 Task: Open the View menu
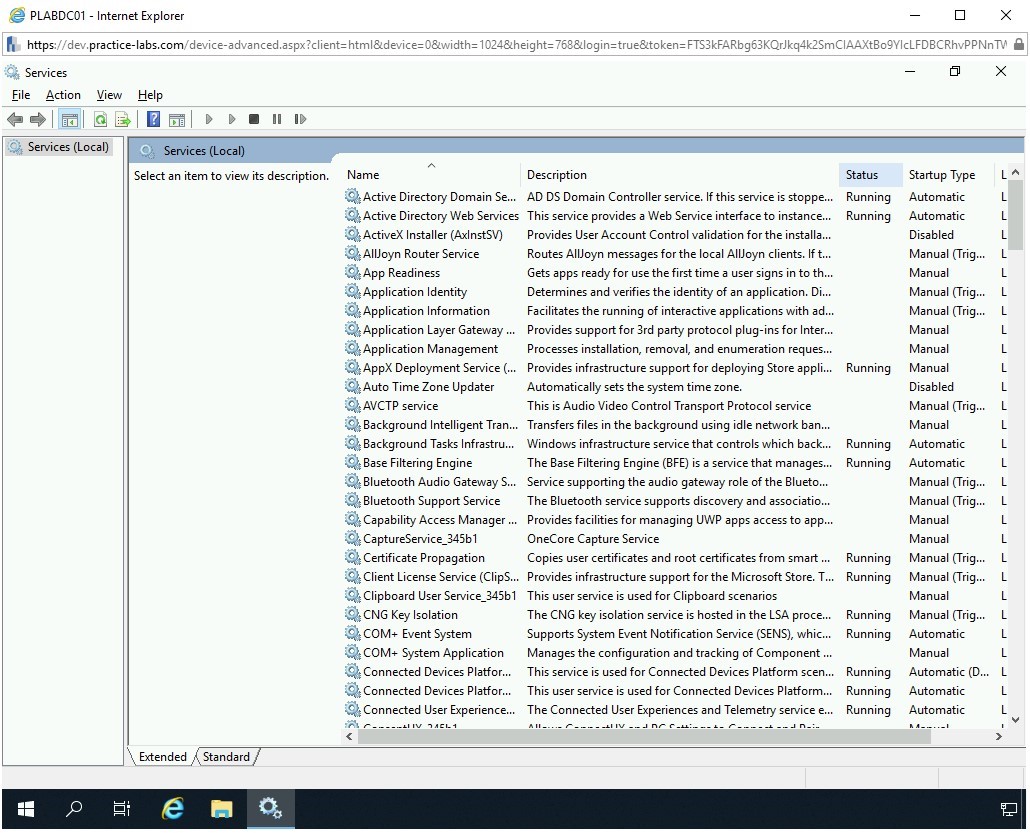click(109, 95)
